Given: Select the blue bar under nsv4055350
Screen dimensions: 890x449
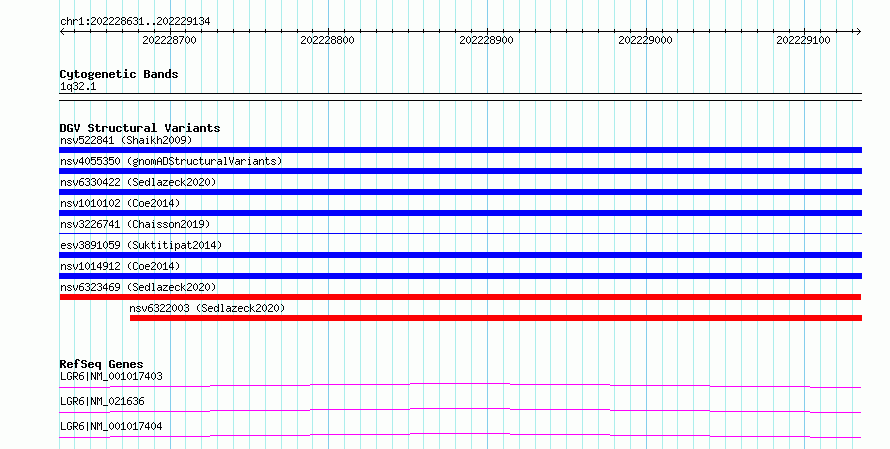Looking at the screenshot, I should (460, 171).
